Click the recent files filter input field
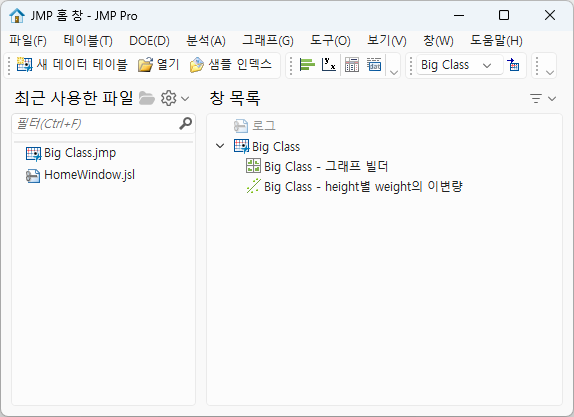Viewport: 574px width, 417px height. [96, 123]
